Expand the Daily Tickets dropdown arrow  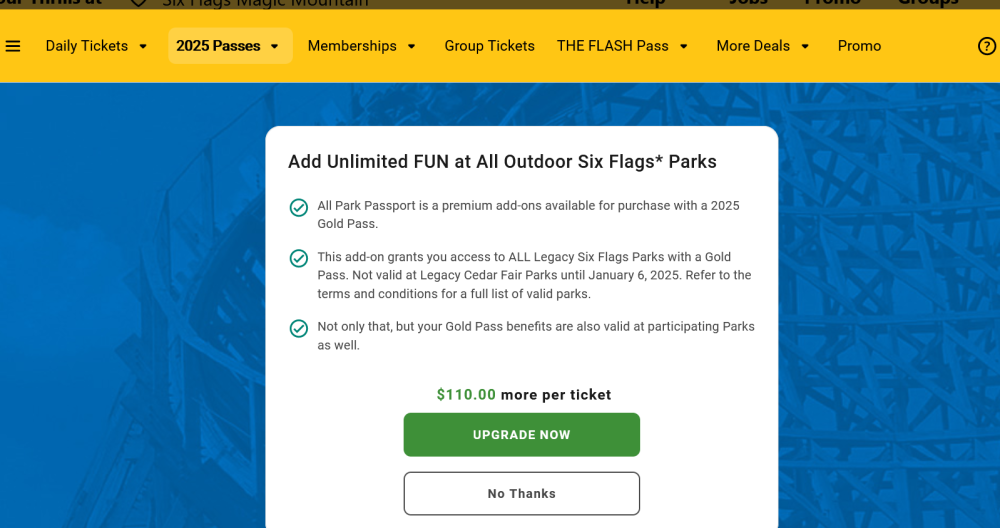(143, 46)
